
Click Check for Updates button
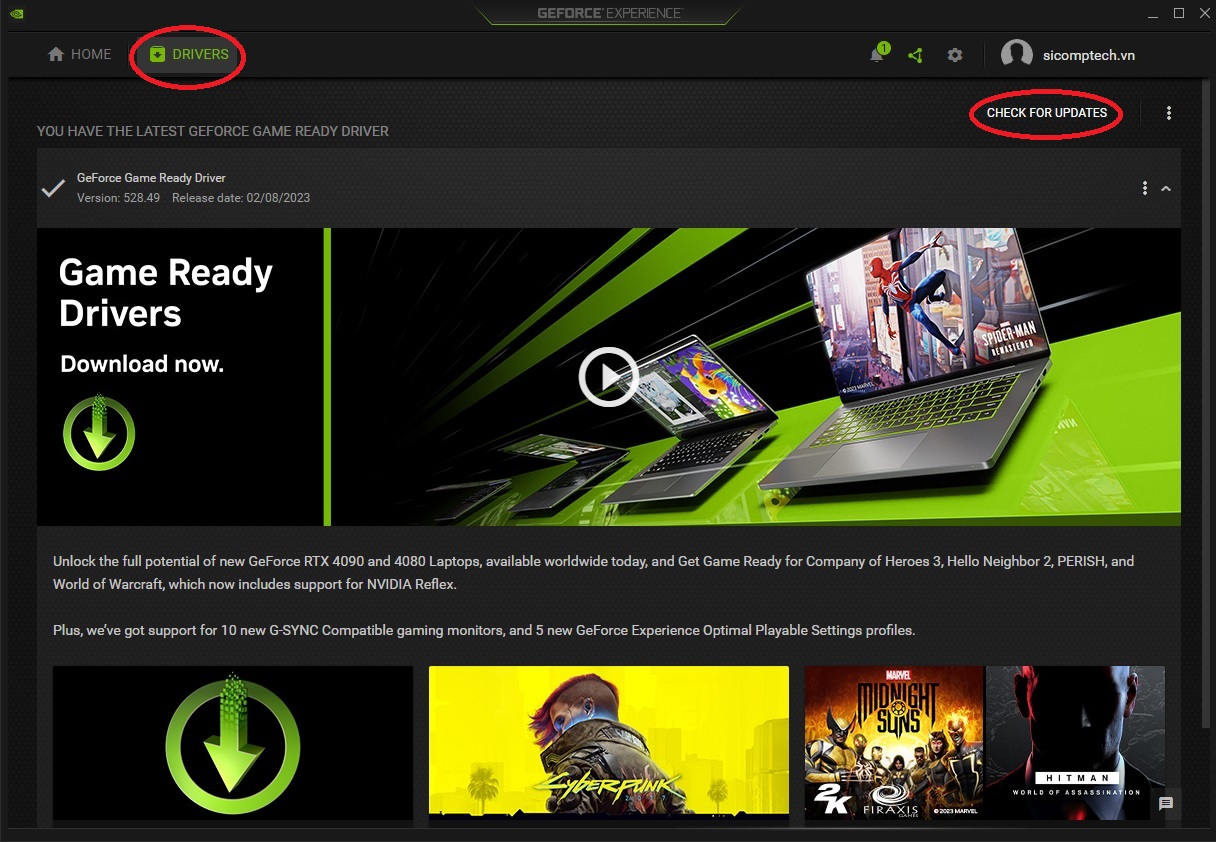coord(1046,113)
